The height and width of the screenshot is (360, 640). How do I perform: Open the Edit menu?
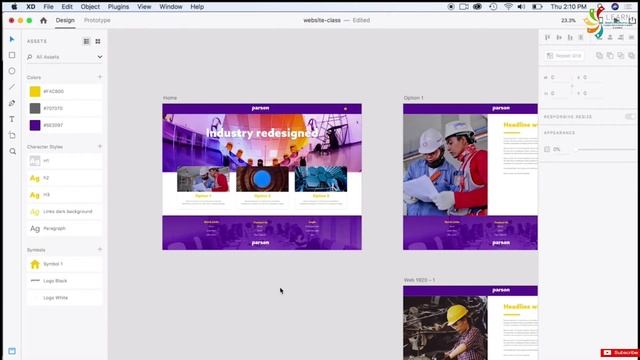(x=67, y=7)
